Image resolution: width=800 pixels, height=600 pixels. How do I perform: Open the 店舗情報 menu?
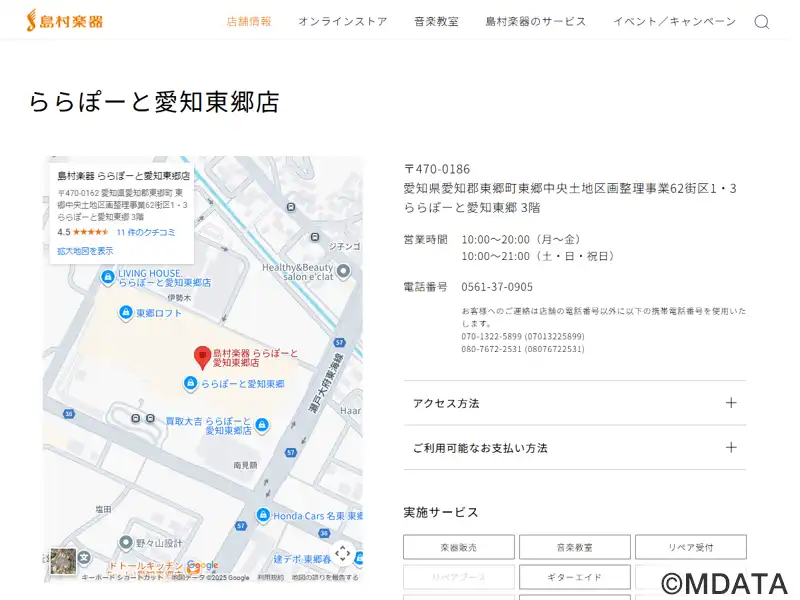point(249,22)
